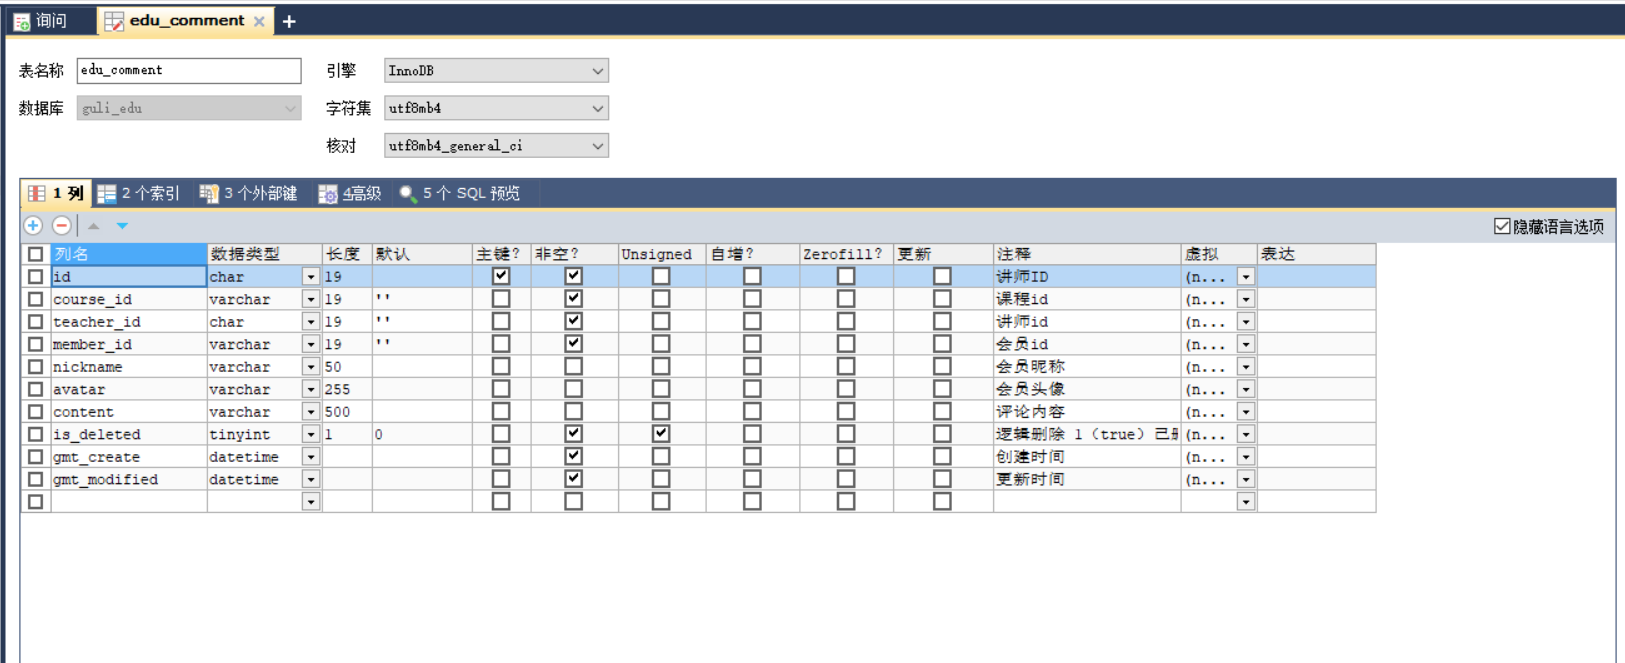Select the nickname column name cell
Screen dimensions: 1625x663
click(x=128, y=367)
